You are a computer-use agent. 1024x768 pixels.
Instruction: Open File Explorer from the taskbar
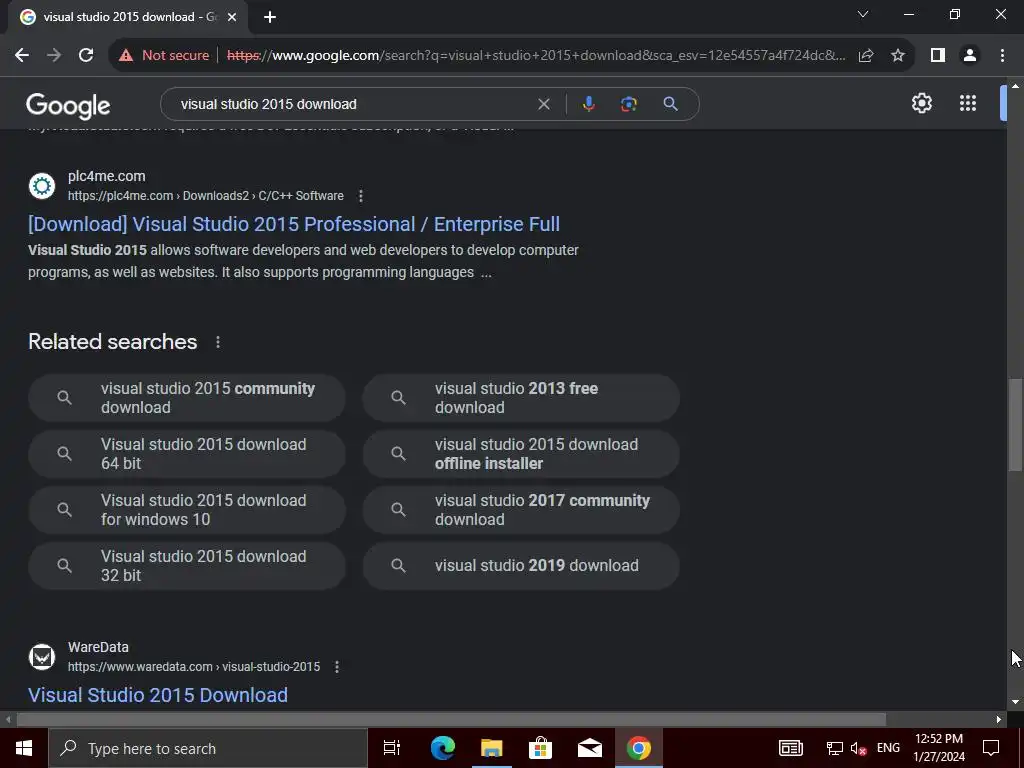pos(491,748)
